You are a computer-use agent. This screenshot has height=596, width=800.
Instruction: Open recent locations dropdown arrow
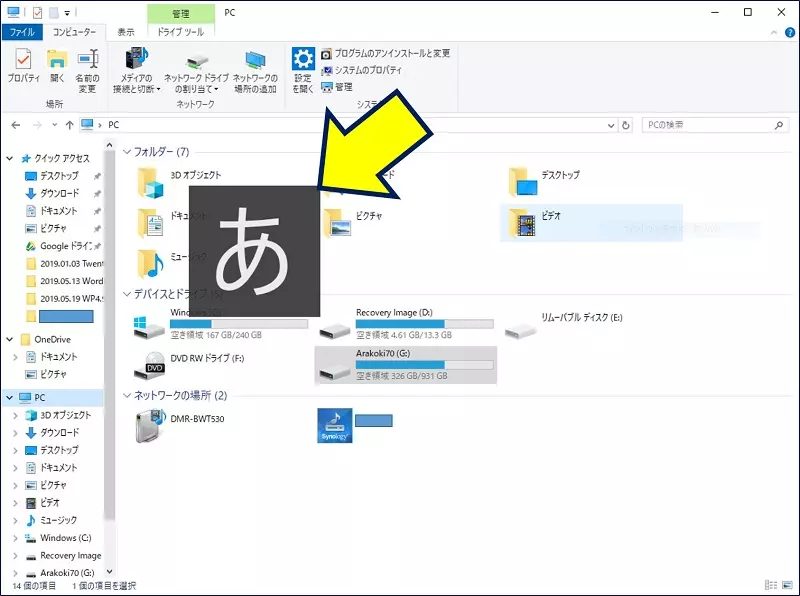(x=55, y=125)
